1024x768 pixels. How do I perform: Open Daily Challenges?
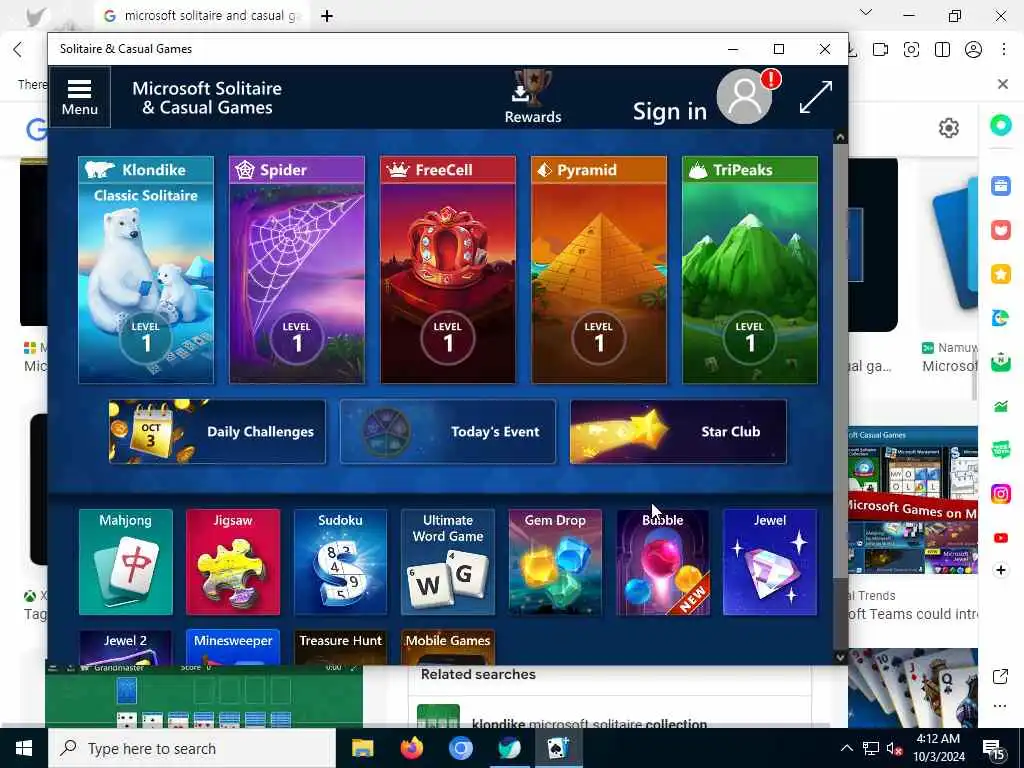217,432
